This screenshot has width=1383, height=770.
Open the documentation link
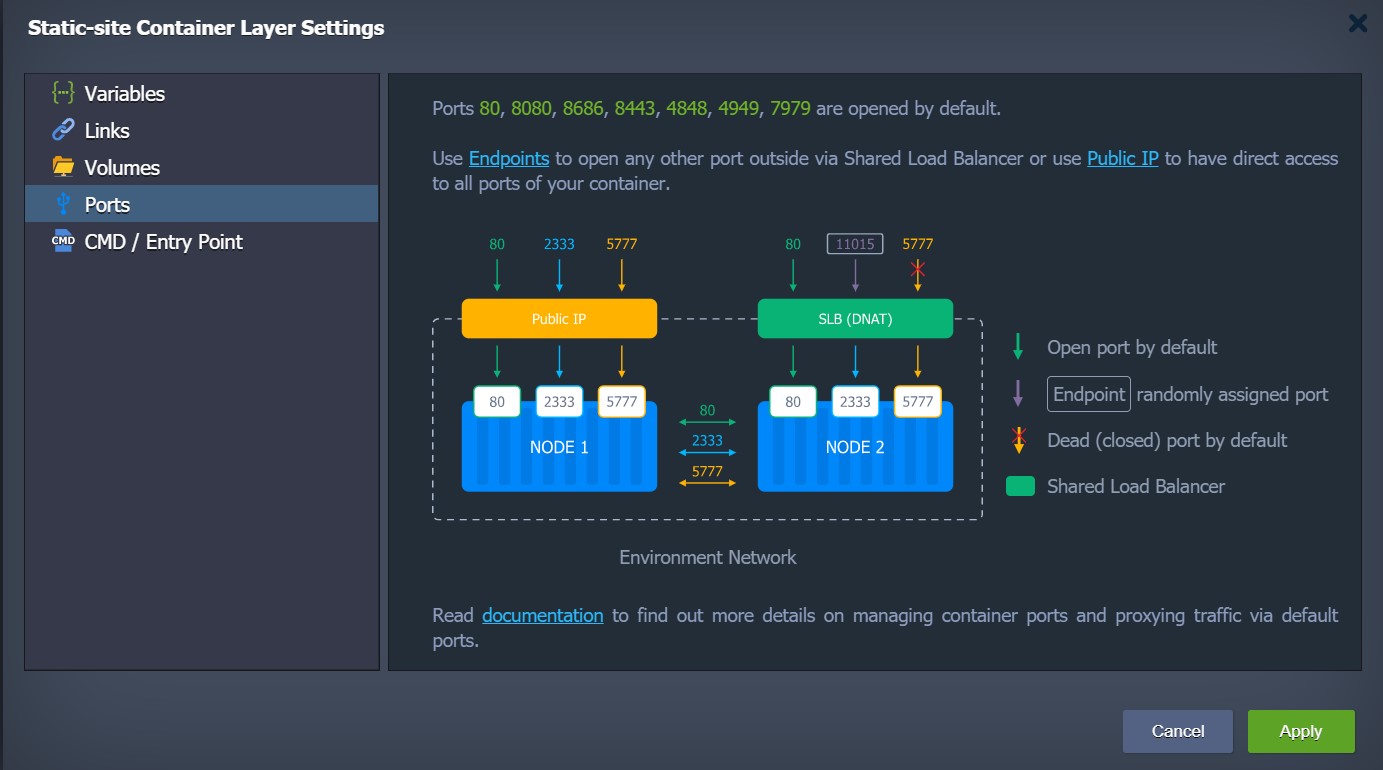click(543, 615)
